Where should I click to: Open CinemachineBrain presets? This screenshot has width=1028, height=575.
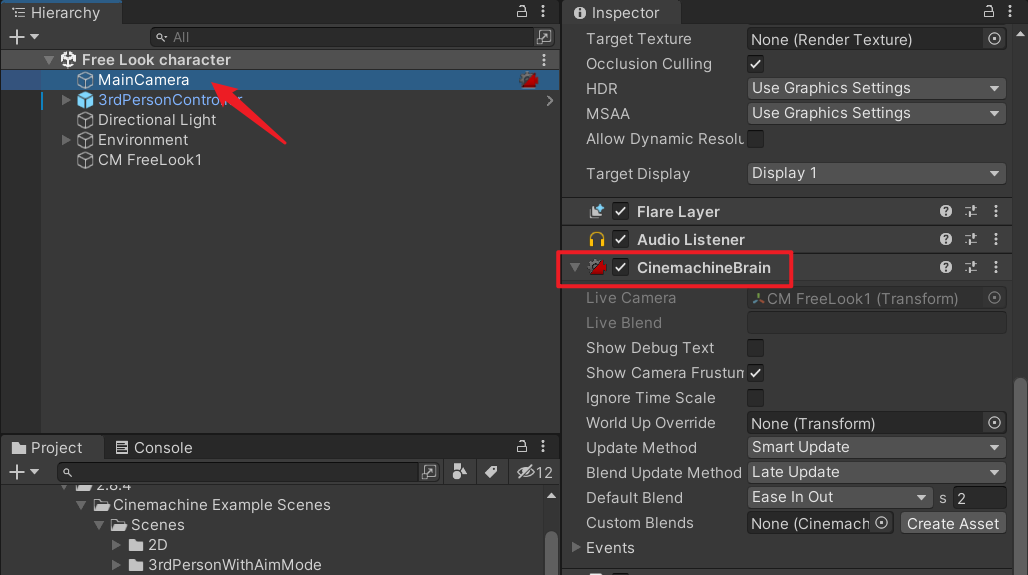point(971,267)
